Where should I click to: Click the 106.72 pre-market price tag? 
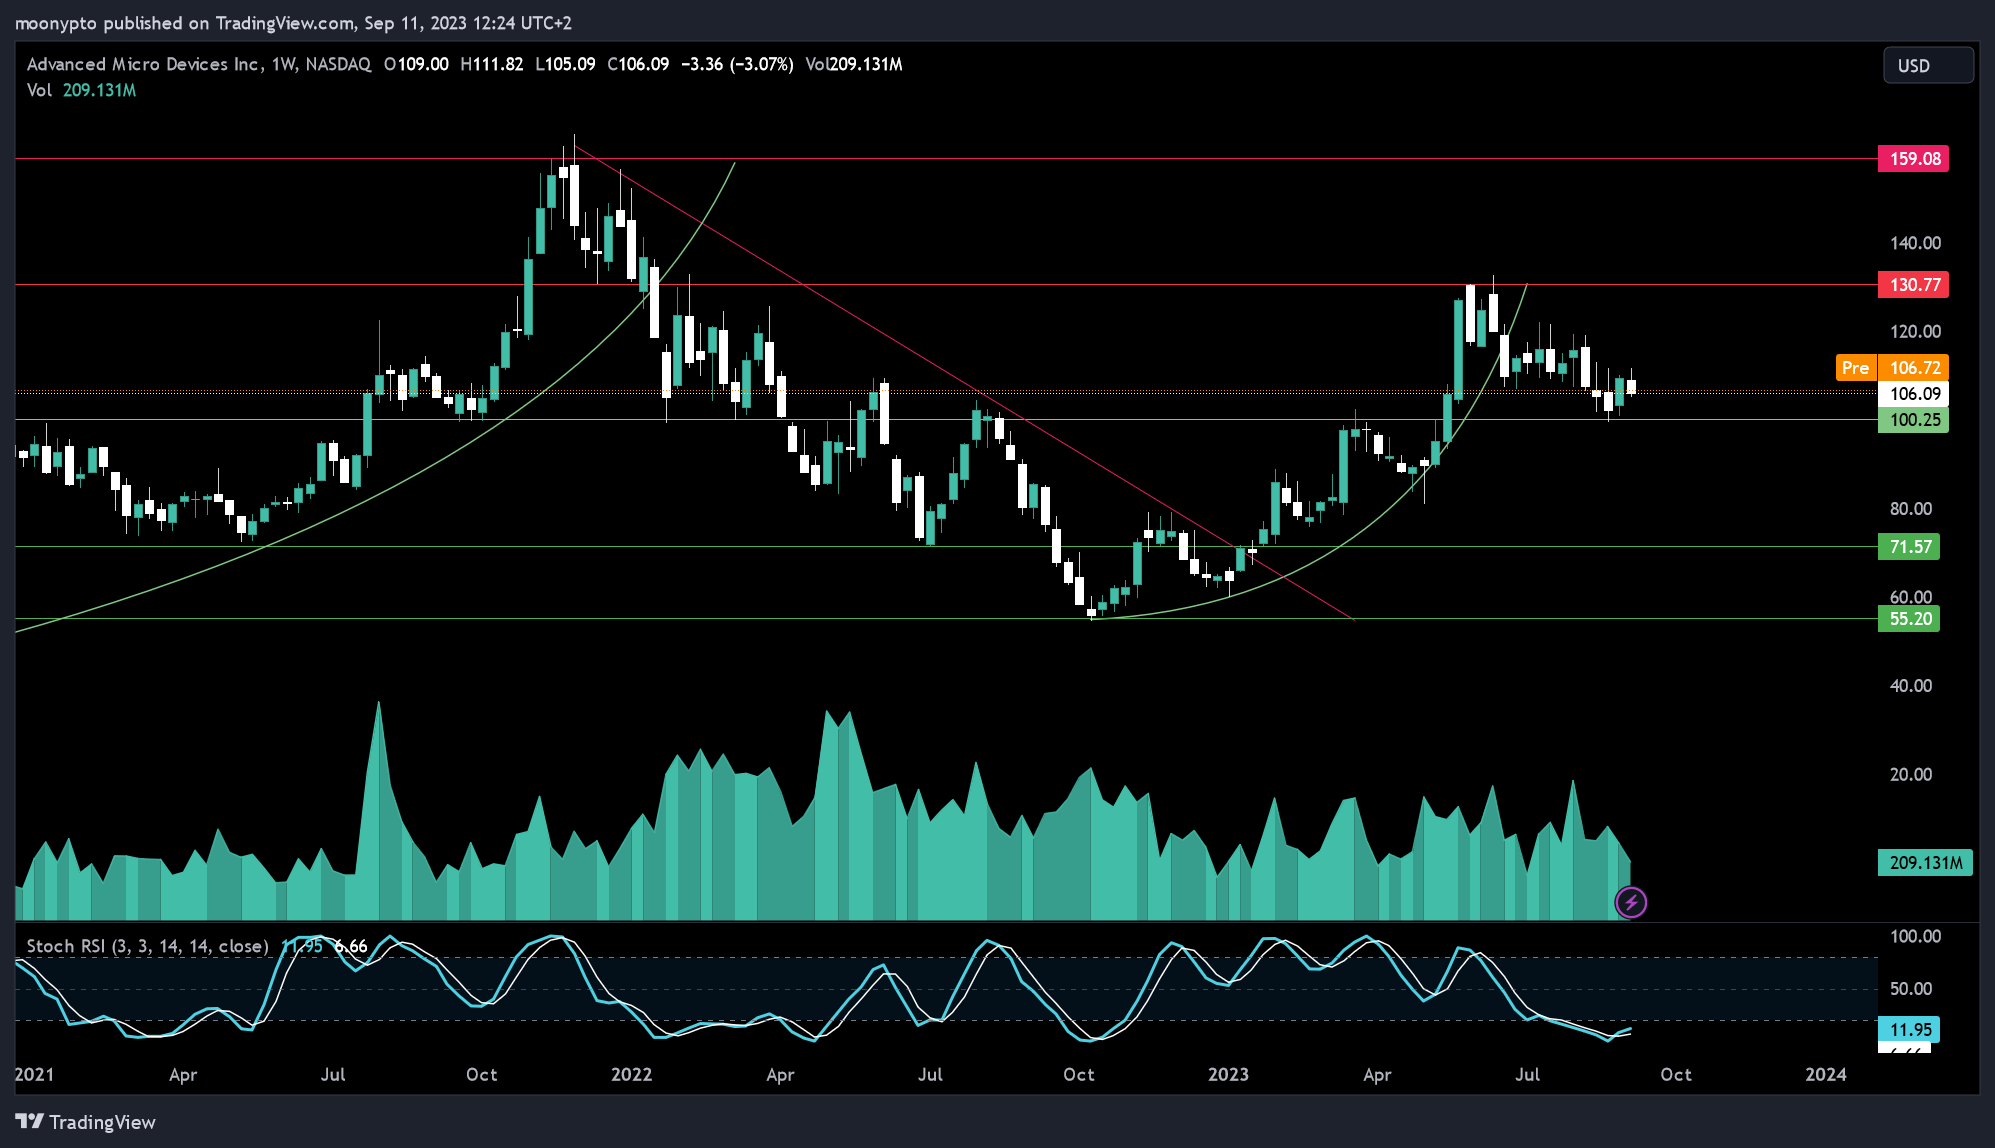point(1914,368)
